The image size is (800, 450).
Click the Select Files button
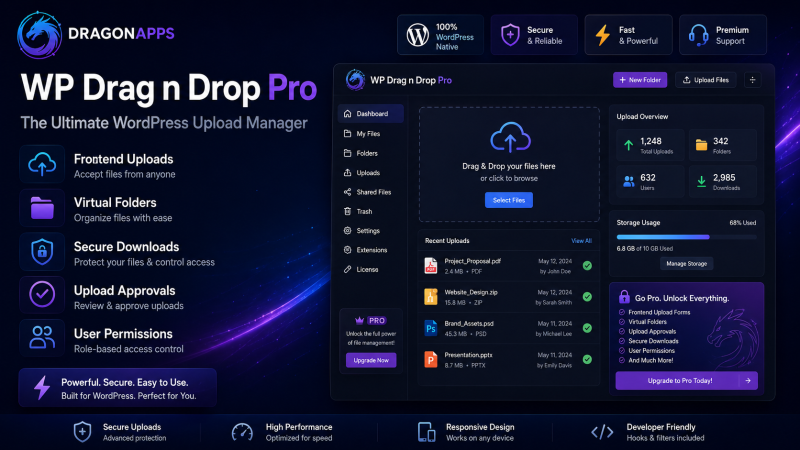tap(509, 200)
